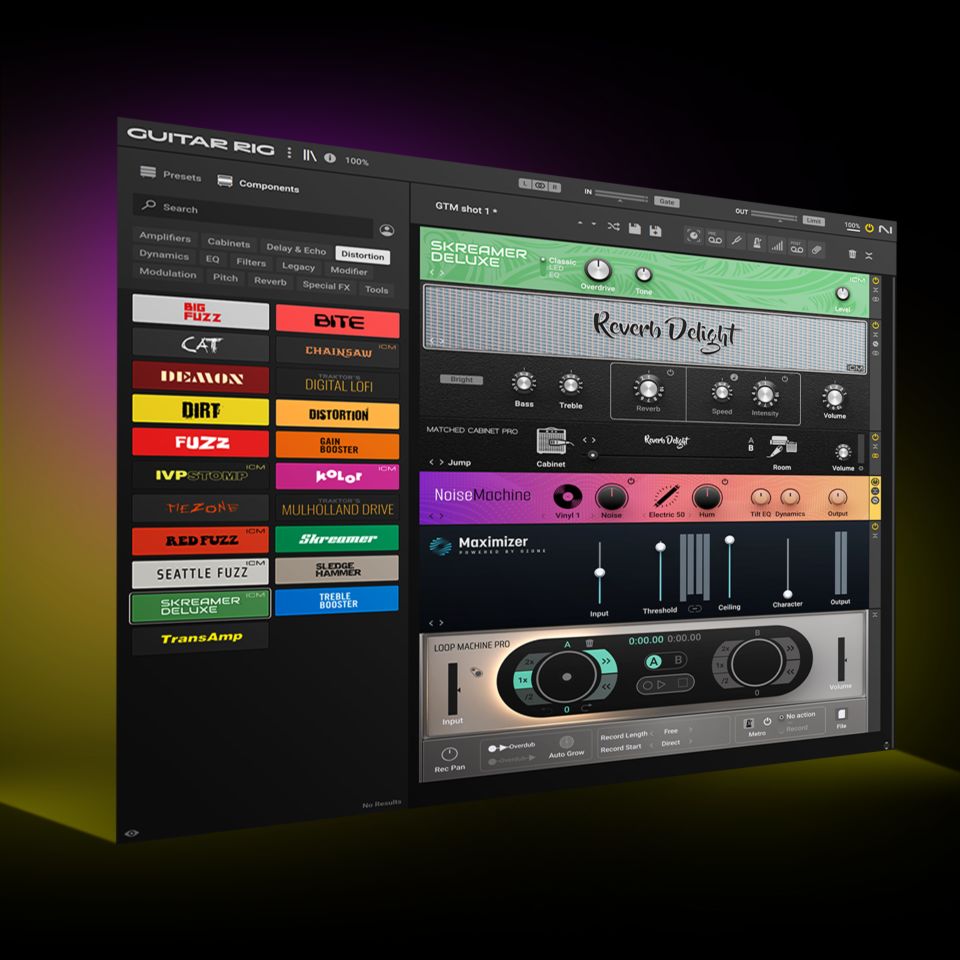Open the library browser icon in header
Screen dimensions: 960x960
pyautogui.click(x=310, y=155)
